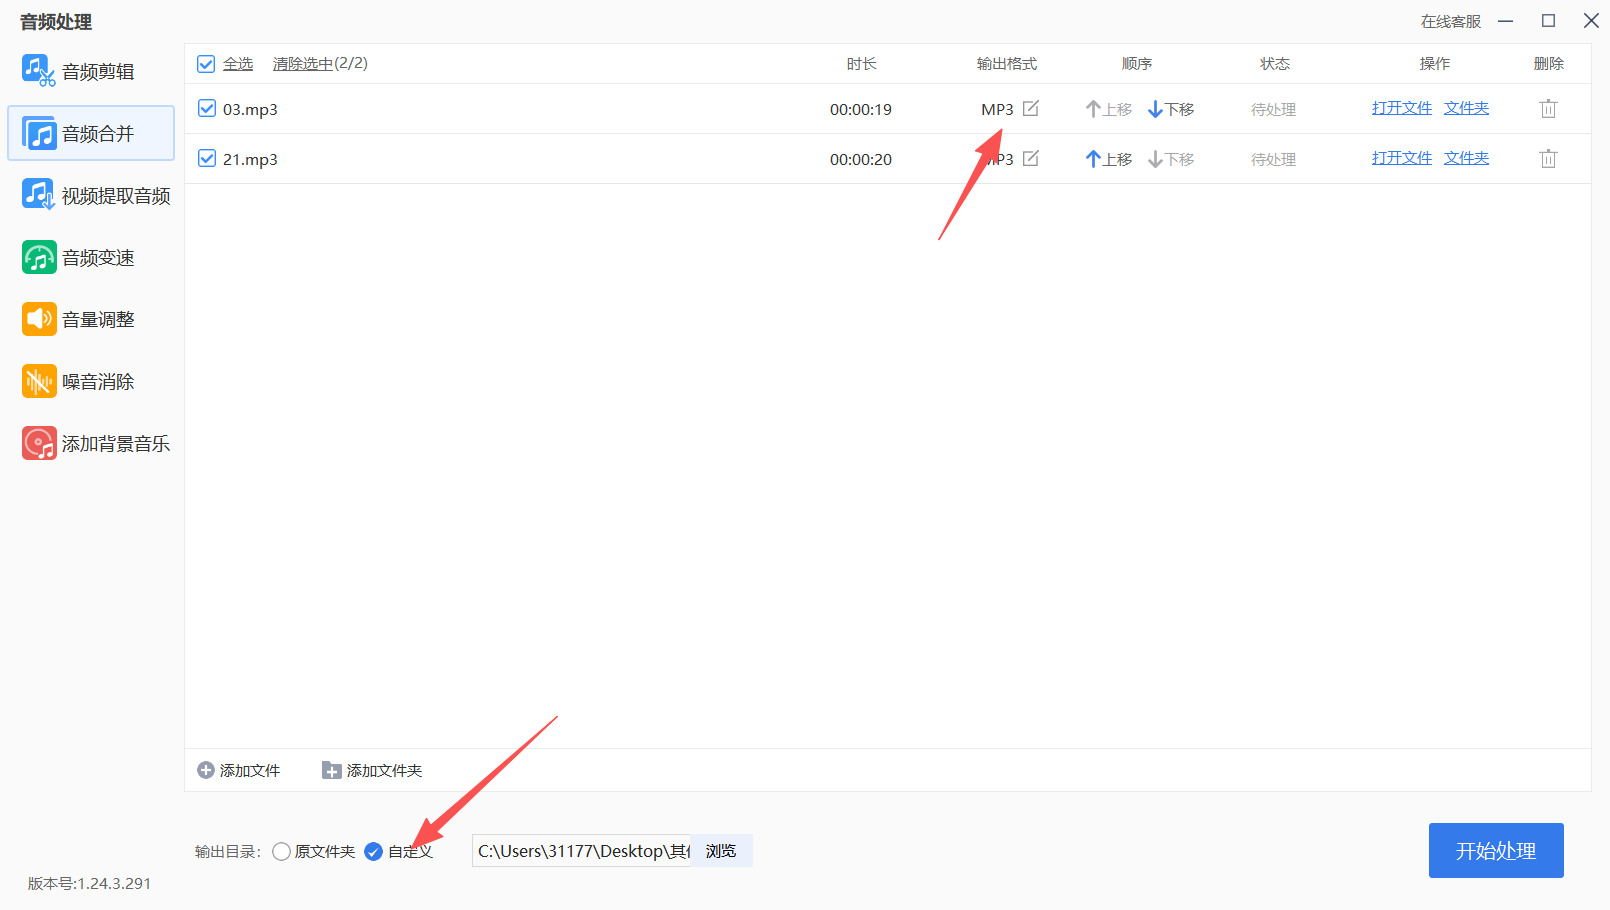Switch to the 音频合并 sidebar tab

click(91, 133)
